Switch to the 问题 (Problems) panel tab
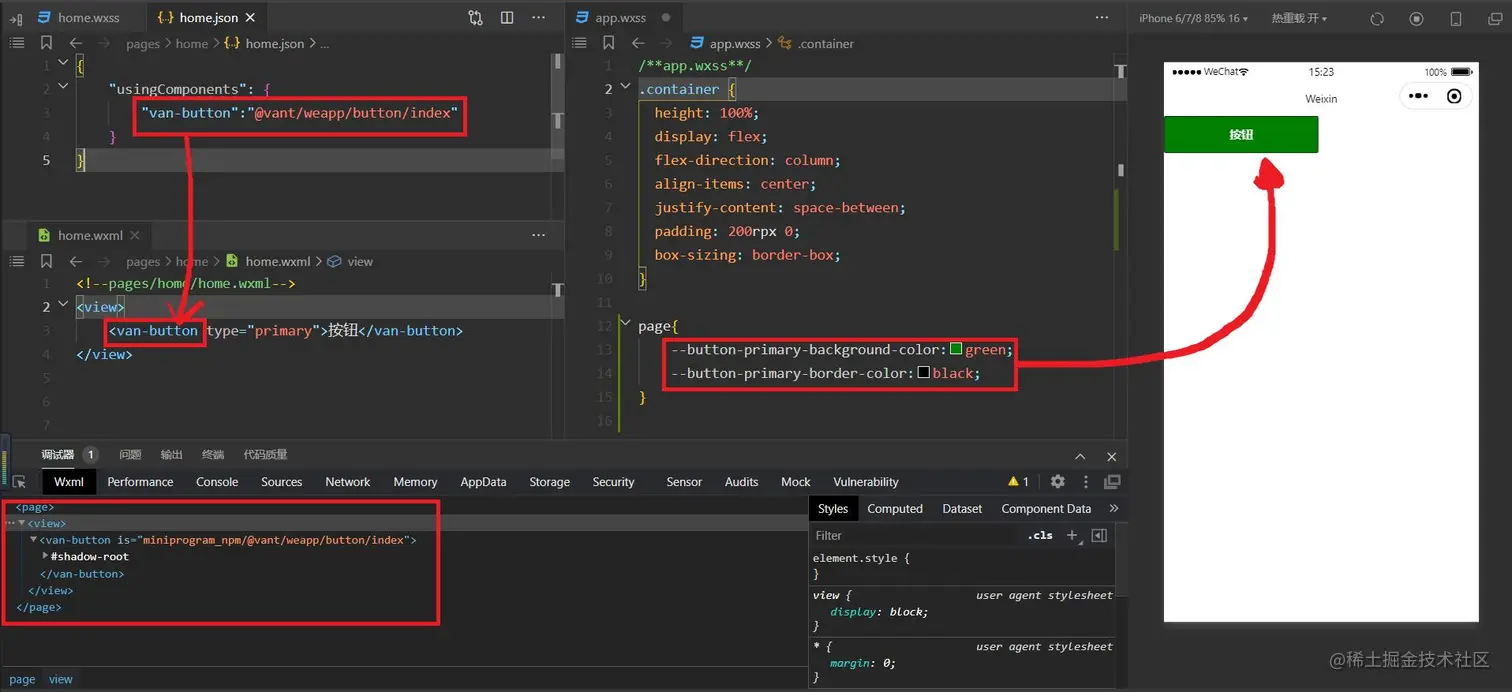Image resolution: width=1512 pixels, height=692 pixels. click(x=130, y=455)
